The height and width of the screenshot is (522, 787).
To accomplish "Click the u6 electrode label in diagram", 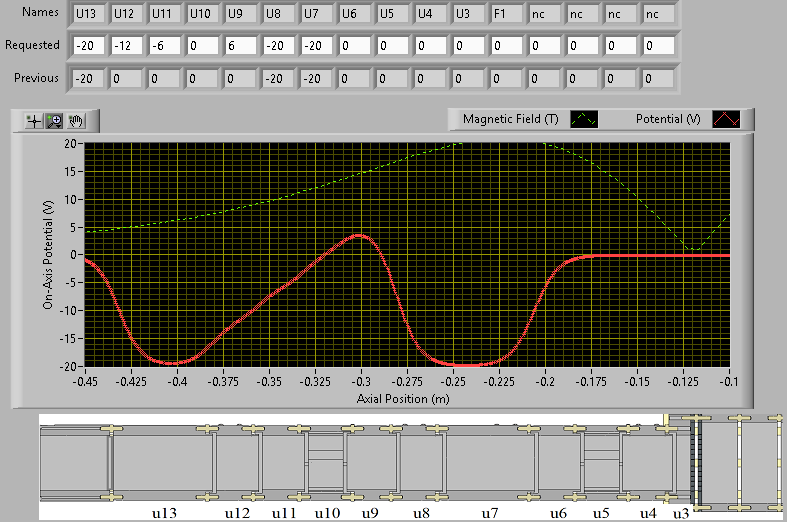I will tap(558, 513).
